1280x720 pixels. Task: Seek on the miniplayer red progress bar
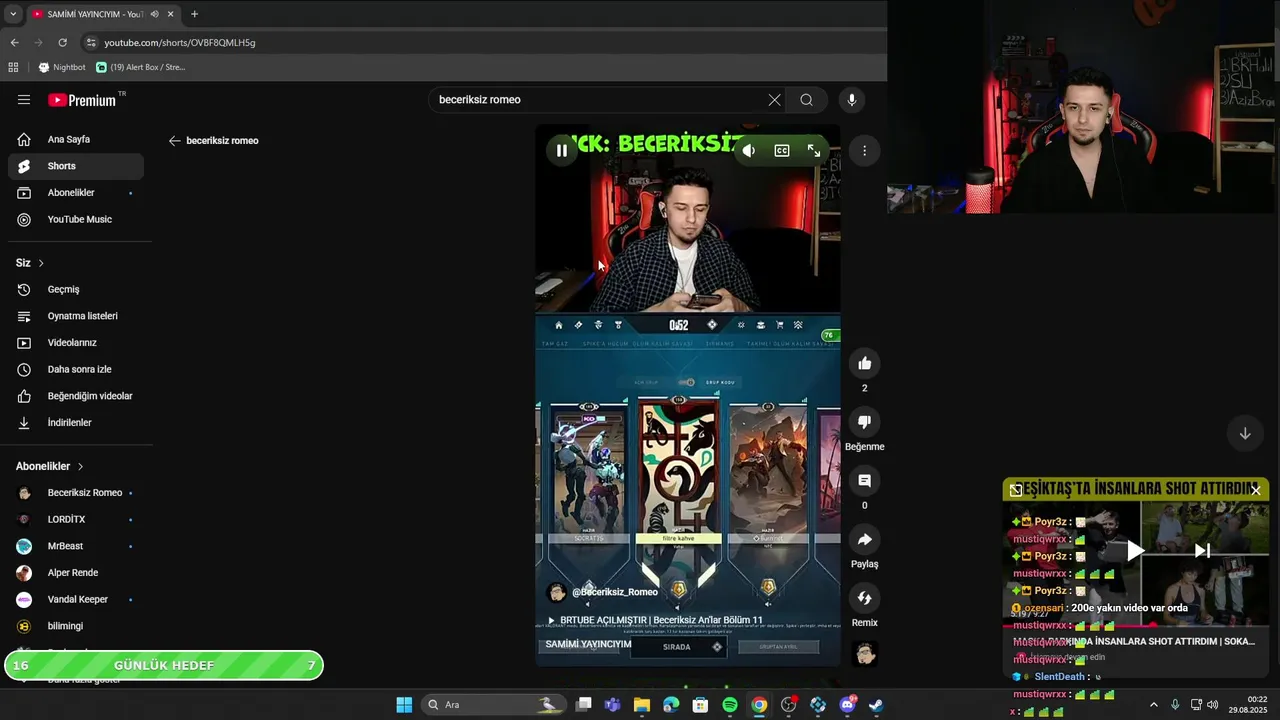click(1135, 625)
